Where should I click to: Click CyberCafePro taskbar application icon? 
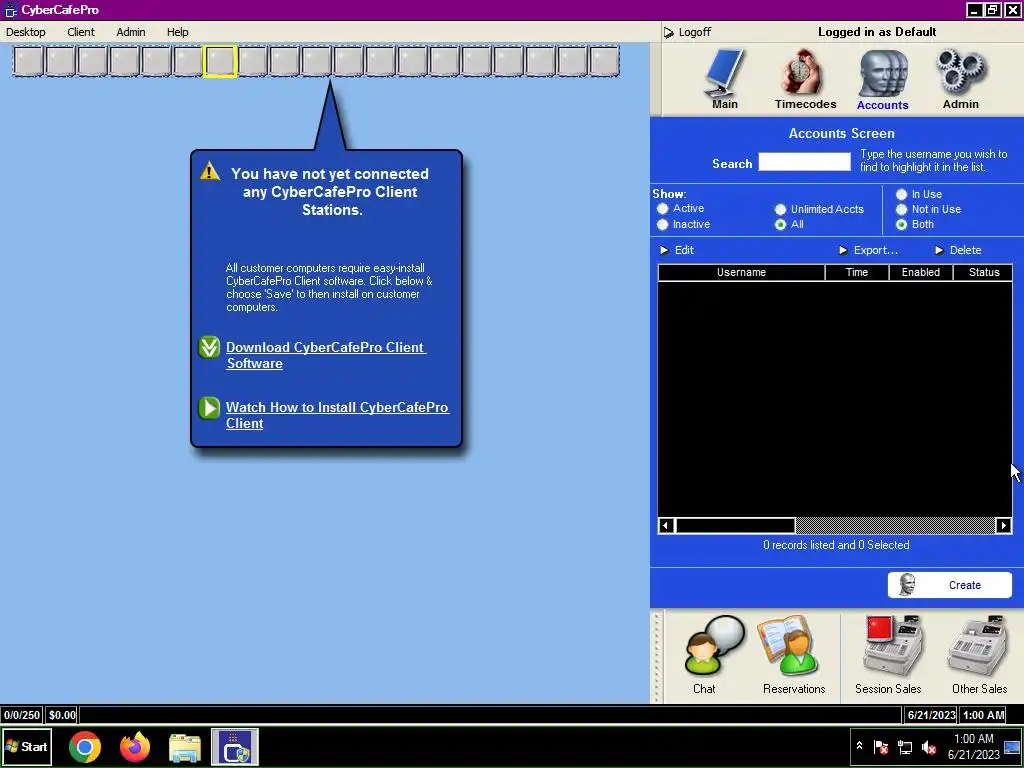(235, 746)
